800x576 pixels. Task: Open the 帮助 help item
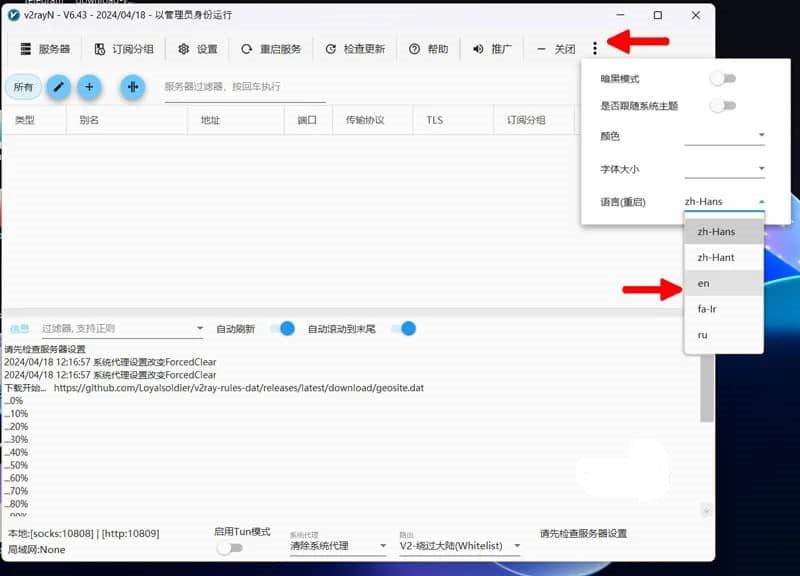(x=415, y=49)
